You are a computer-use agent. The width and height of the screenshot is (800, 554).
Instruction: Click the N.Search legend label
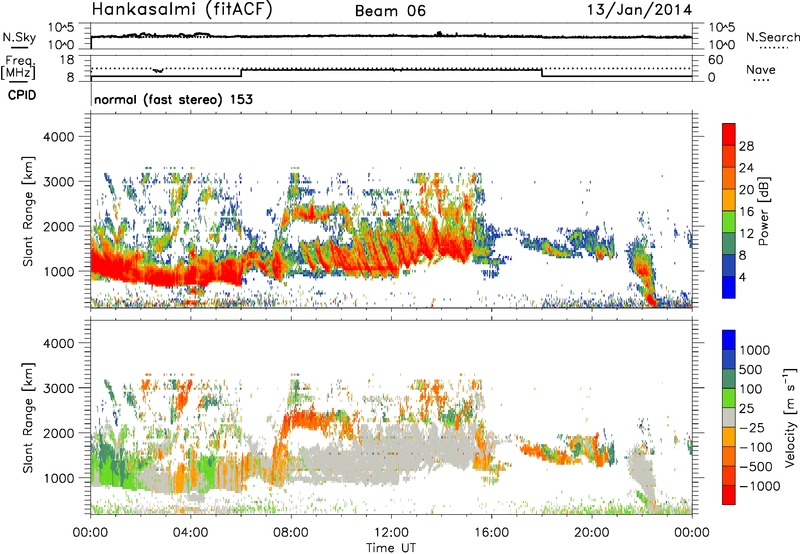pyautogui.click(x=772, y=37)
